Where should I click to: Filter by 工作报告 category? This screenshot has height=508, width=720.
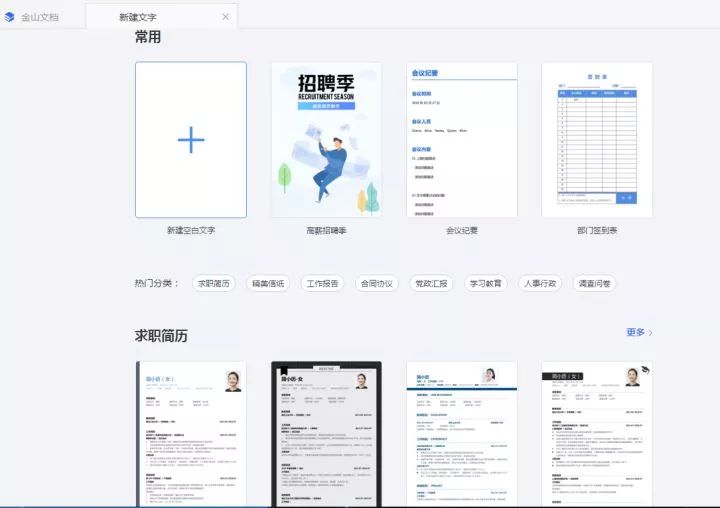tap(322, 283)
